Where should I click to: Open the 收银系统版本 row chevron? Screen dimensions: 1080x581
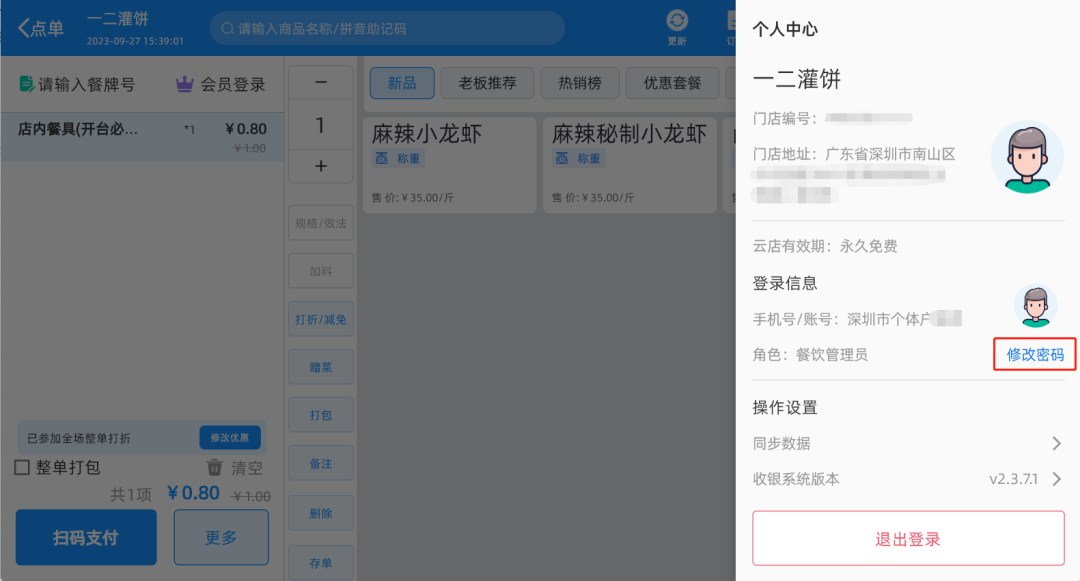point(1056,479)
